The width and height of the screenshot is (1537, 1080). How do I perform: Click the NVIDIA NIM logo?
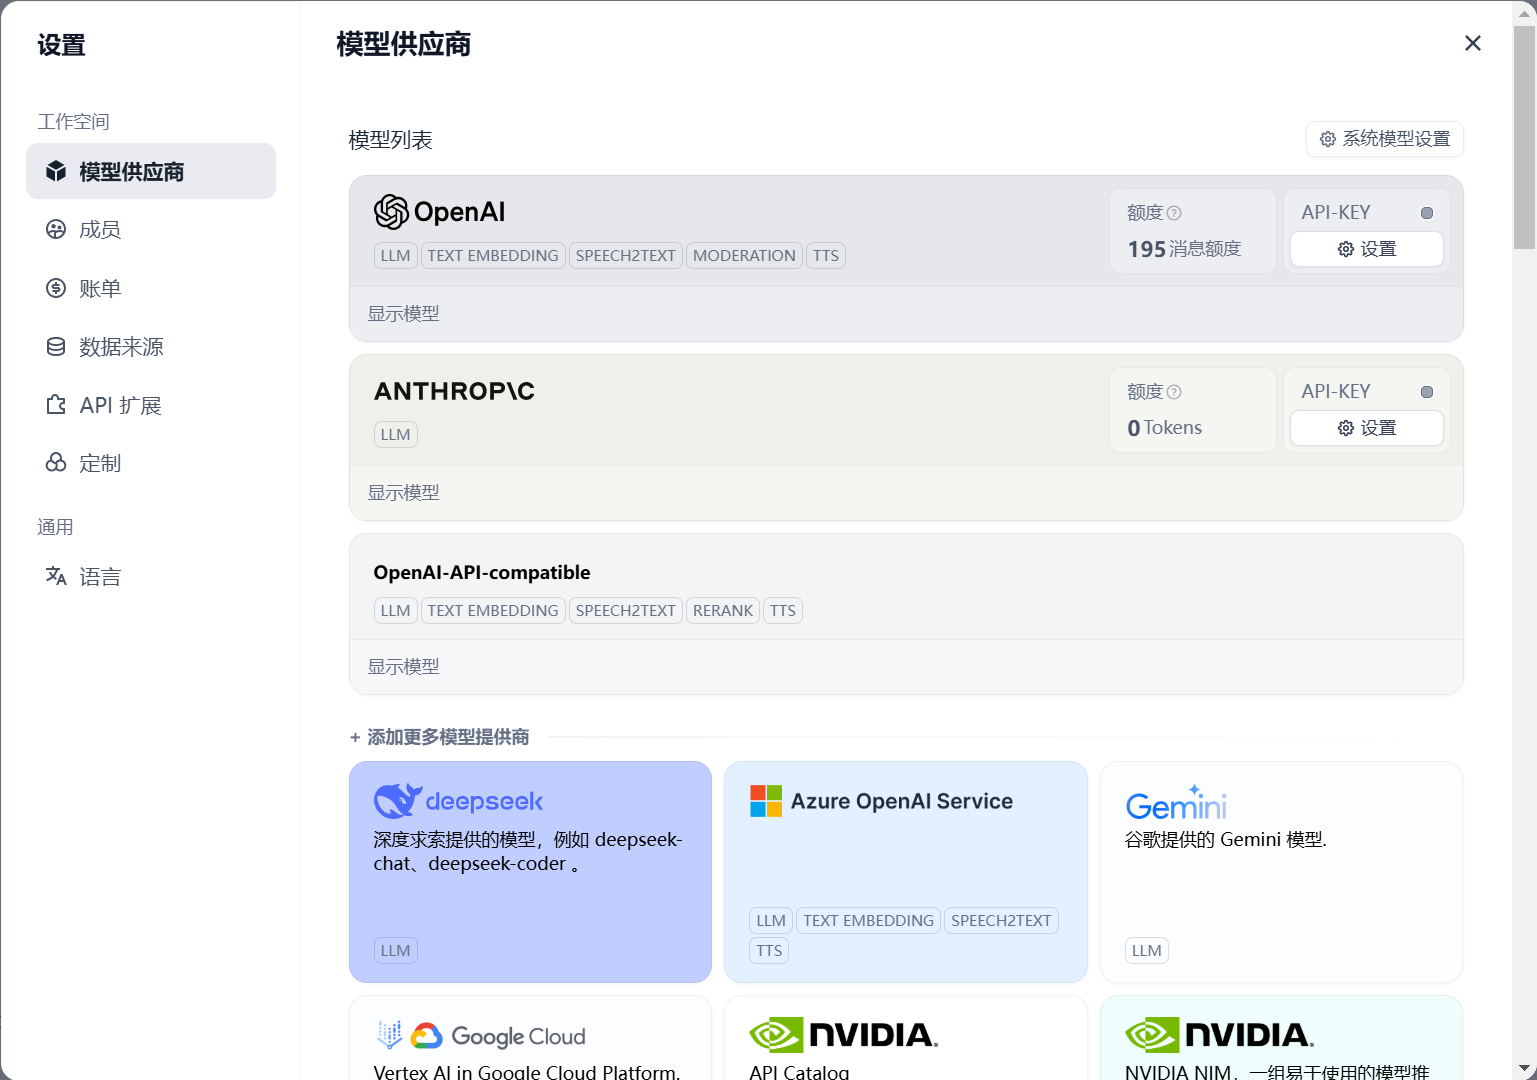tap(1219, 1035)
